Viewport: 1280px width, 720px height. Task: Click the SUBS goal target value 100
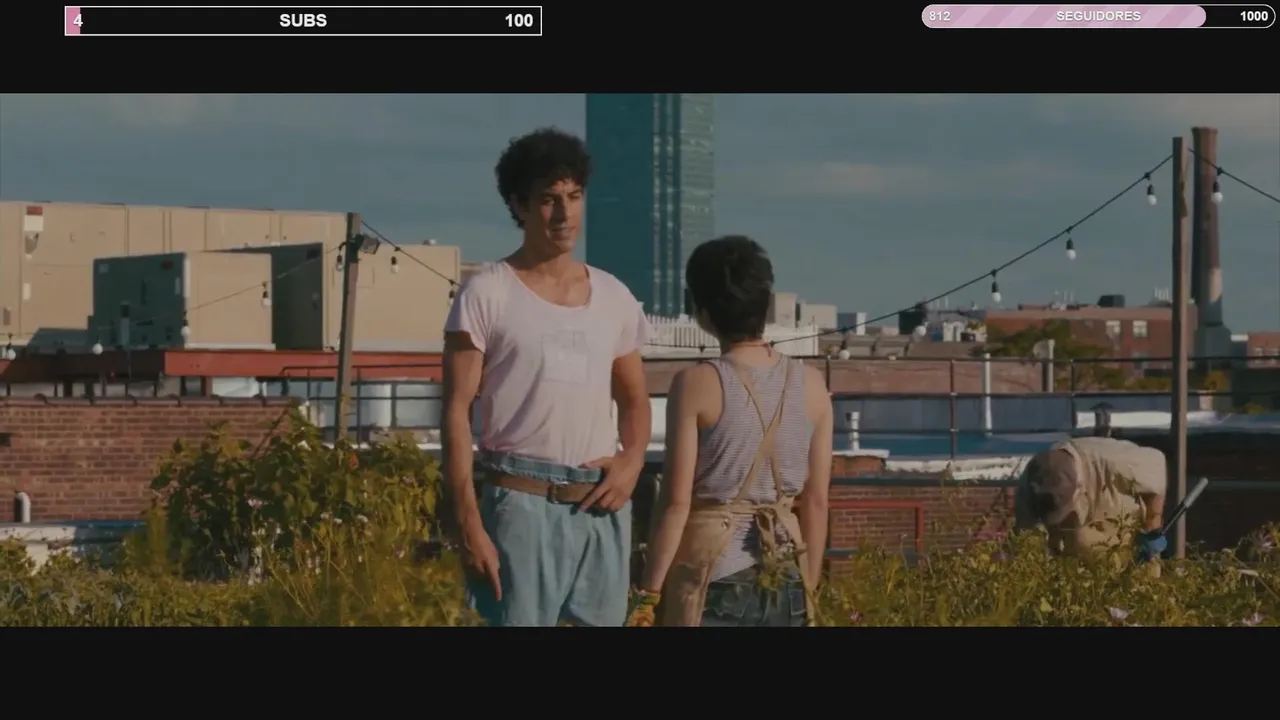[518, 21]
